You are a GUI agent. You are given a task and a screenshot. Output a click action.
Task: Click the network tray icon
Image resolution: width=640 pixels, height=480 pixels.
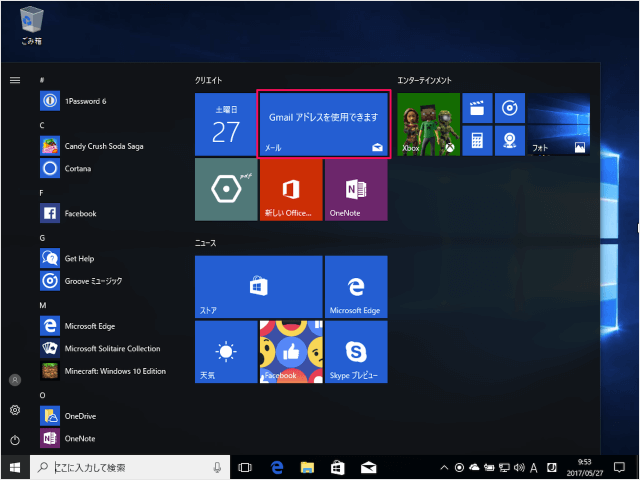coord(504,467)
